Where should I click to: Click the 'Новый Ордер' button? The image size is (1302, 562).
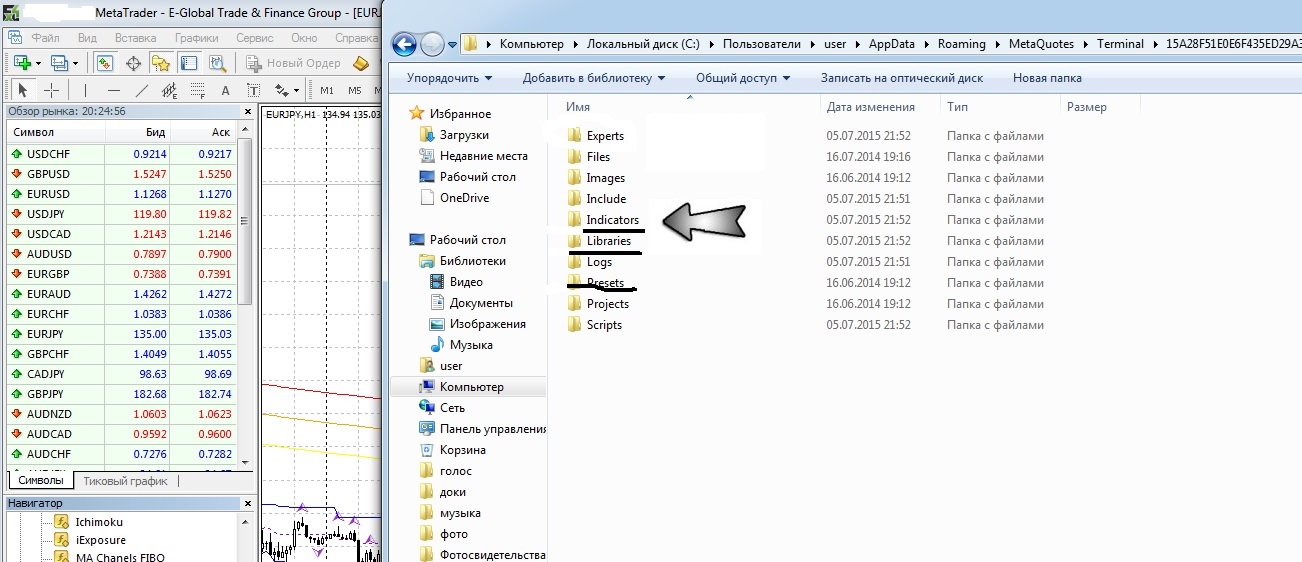coord(294,63)
